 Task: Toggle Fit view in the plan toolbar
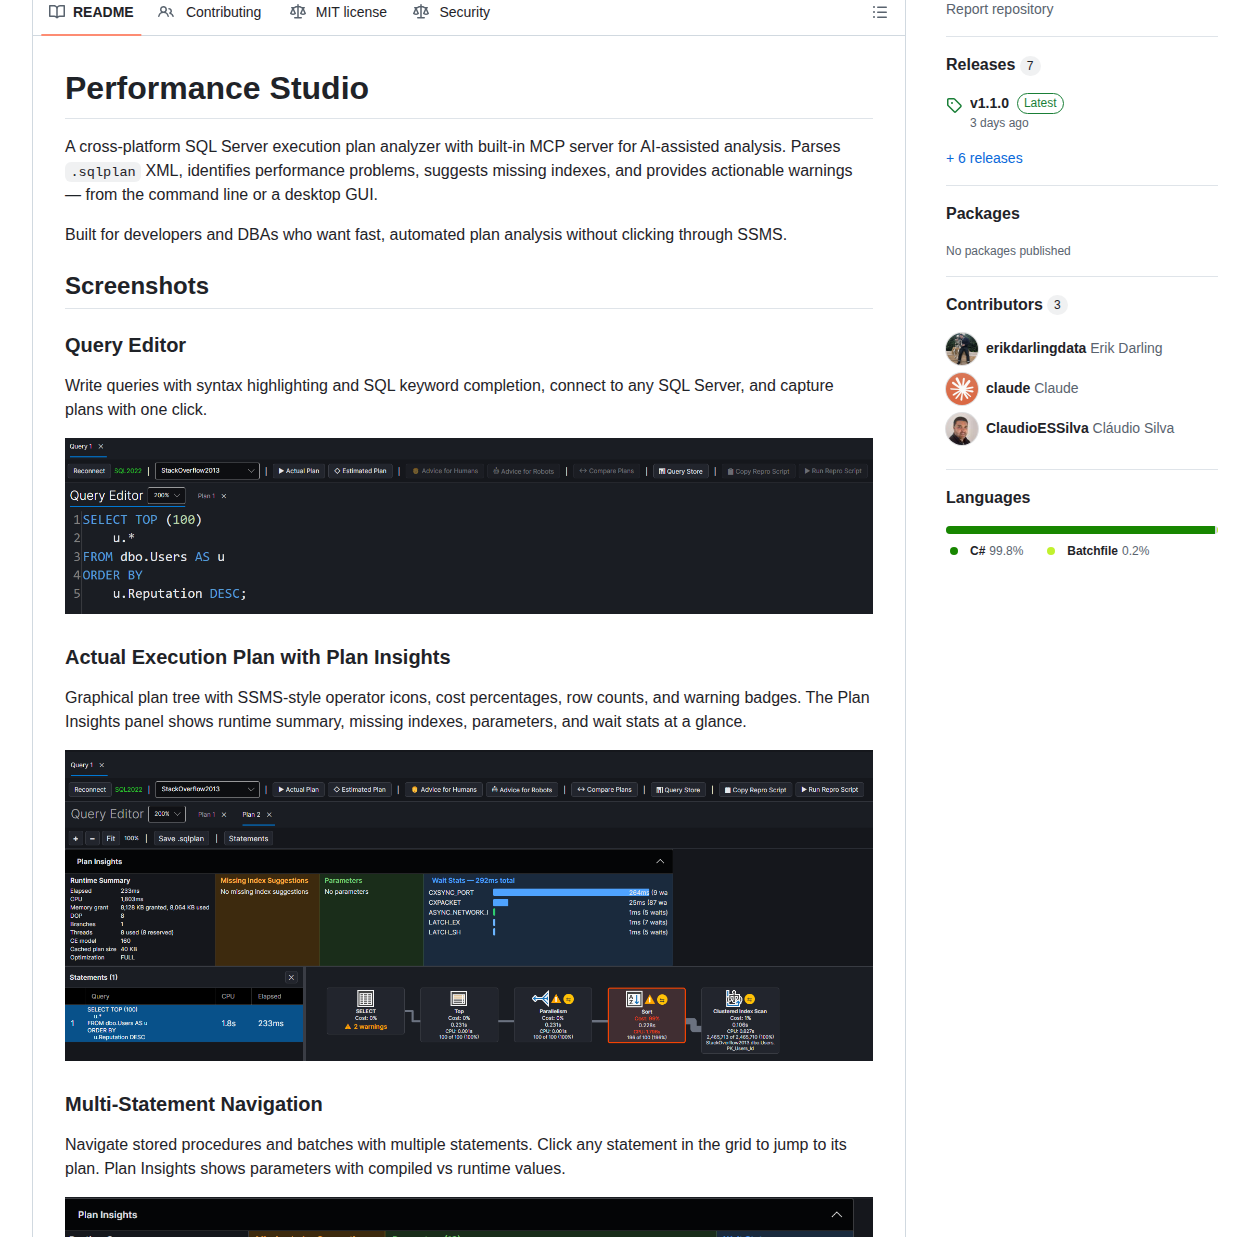(x=109, y=838)
